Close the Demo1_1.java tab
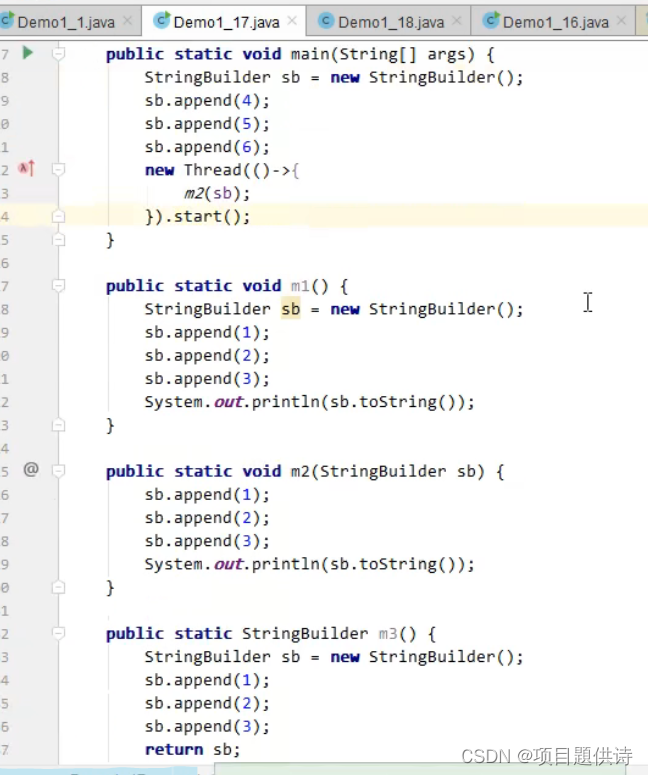This screenshot has height=775, width=648. pos(128,21)
